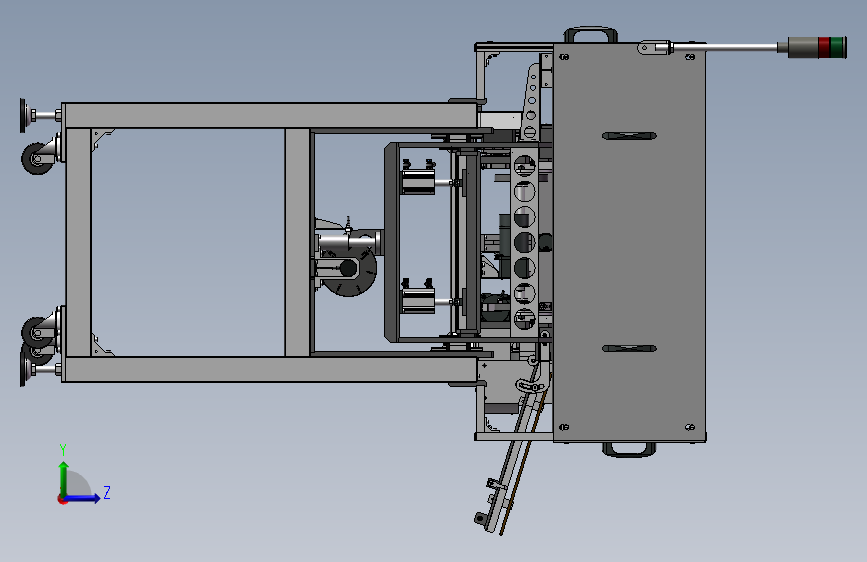Click the 'Y' axis label
Screen dimensions: 867x562
63,449
